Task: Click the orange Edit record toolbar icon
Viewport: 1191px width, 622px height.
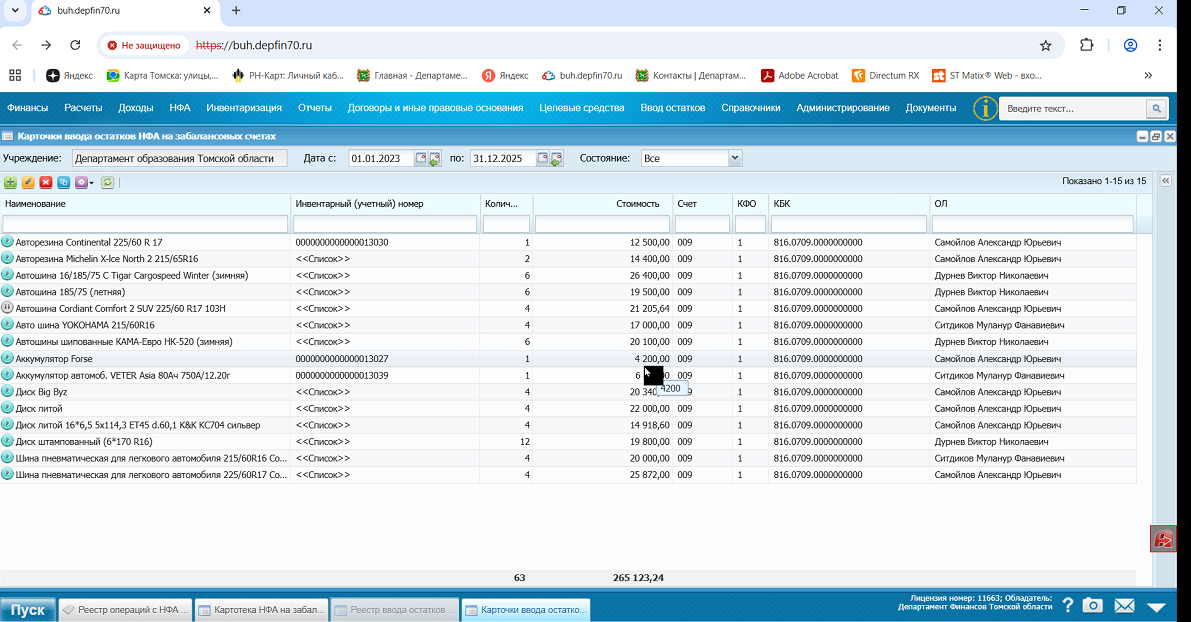Action: (x=28, y=182)
